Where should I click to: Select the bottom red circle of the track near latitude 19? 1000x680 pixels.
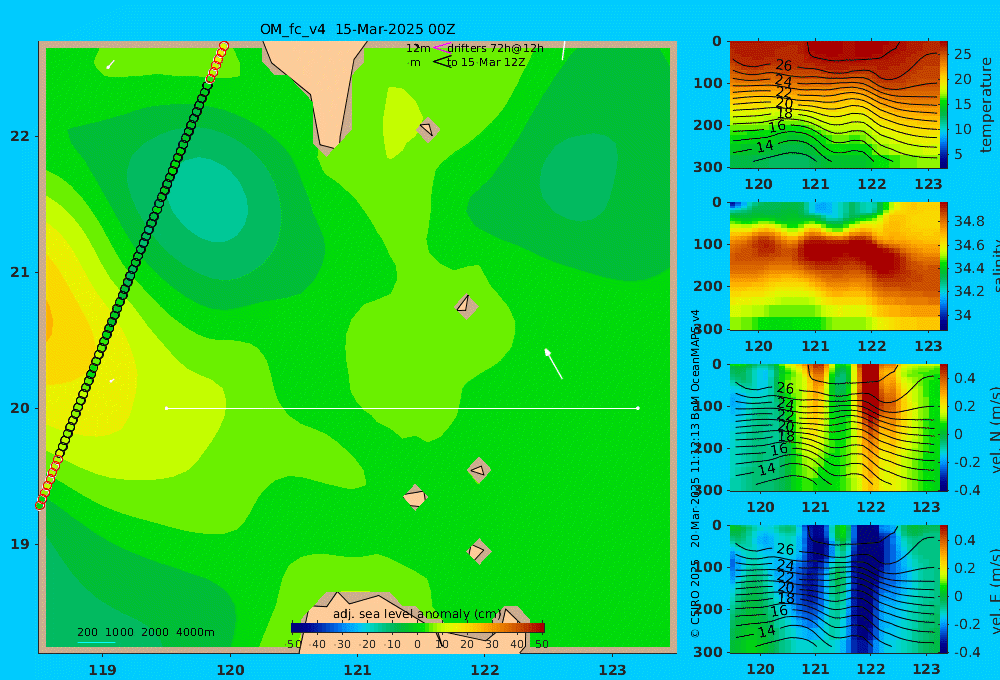[x=40, y=505]
